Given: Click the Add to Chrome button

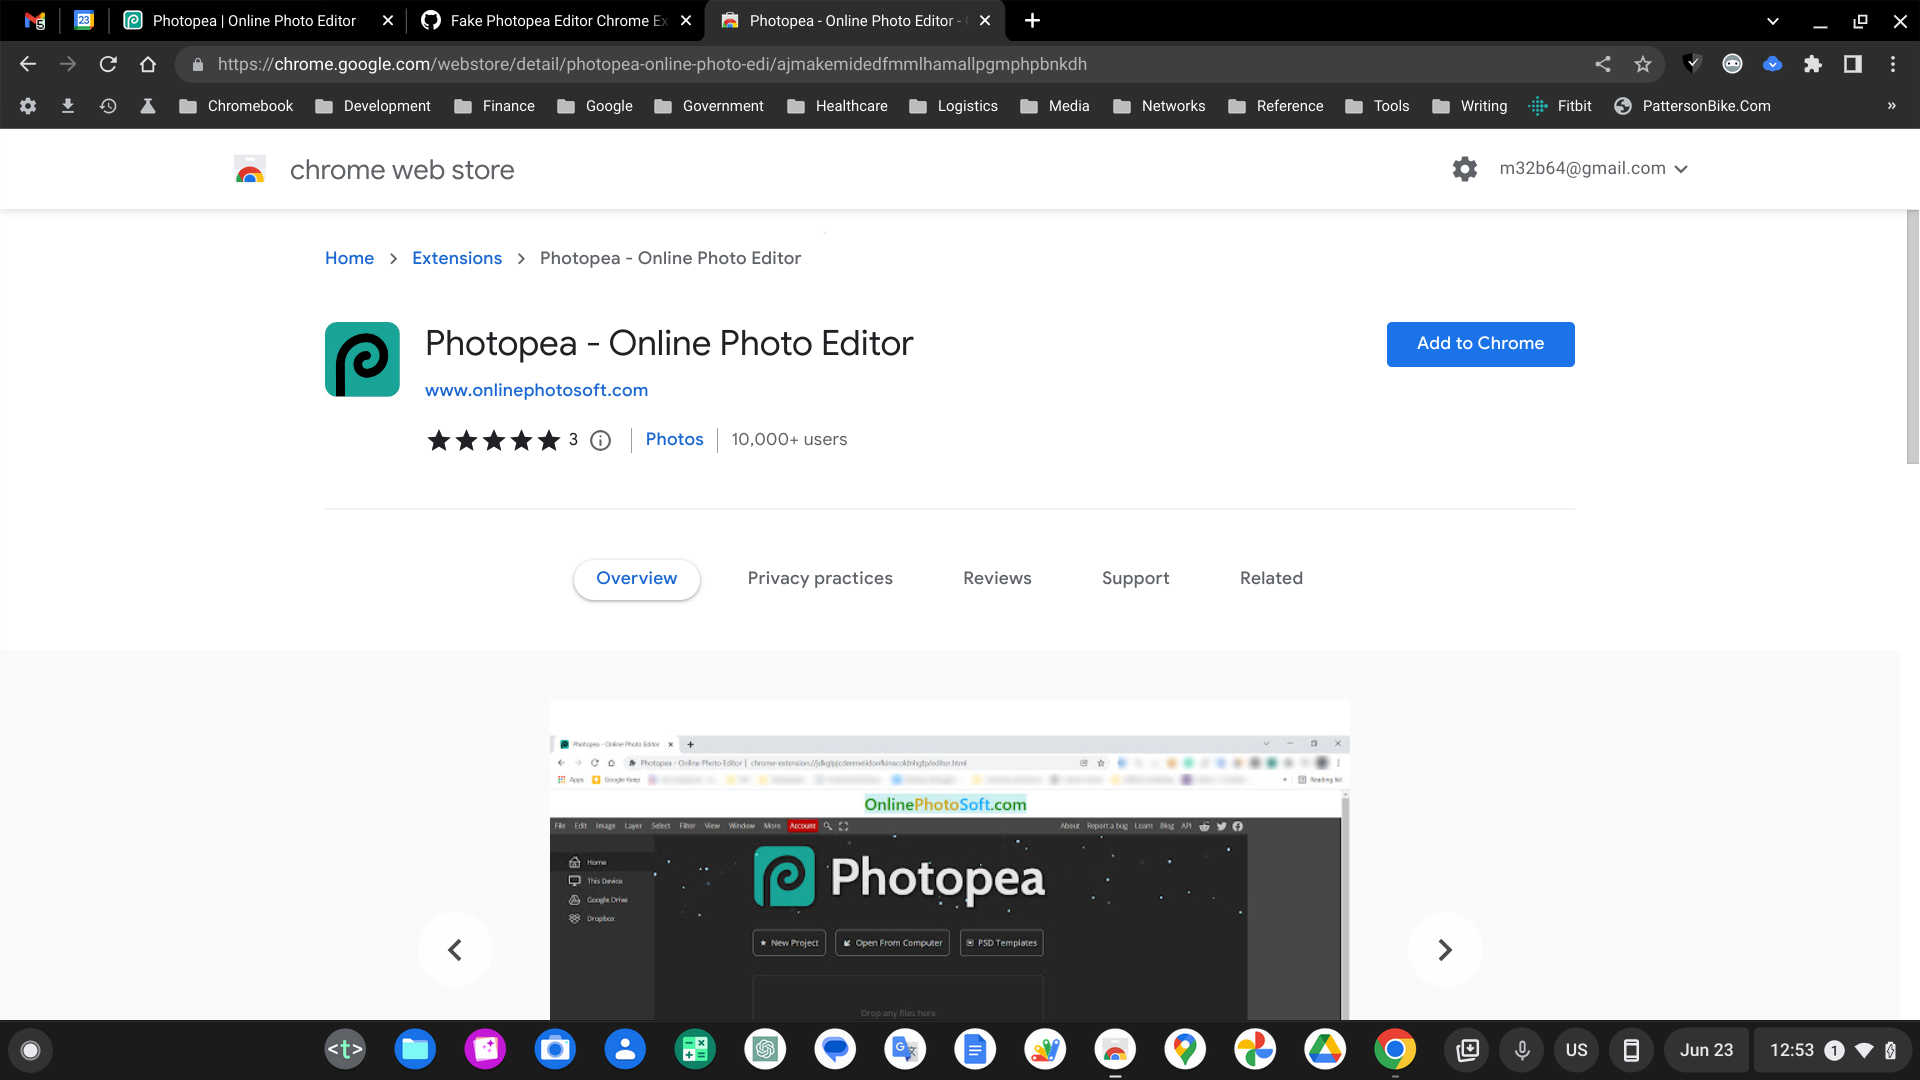Looking at the screenshot, I should click(1480, 343).
